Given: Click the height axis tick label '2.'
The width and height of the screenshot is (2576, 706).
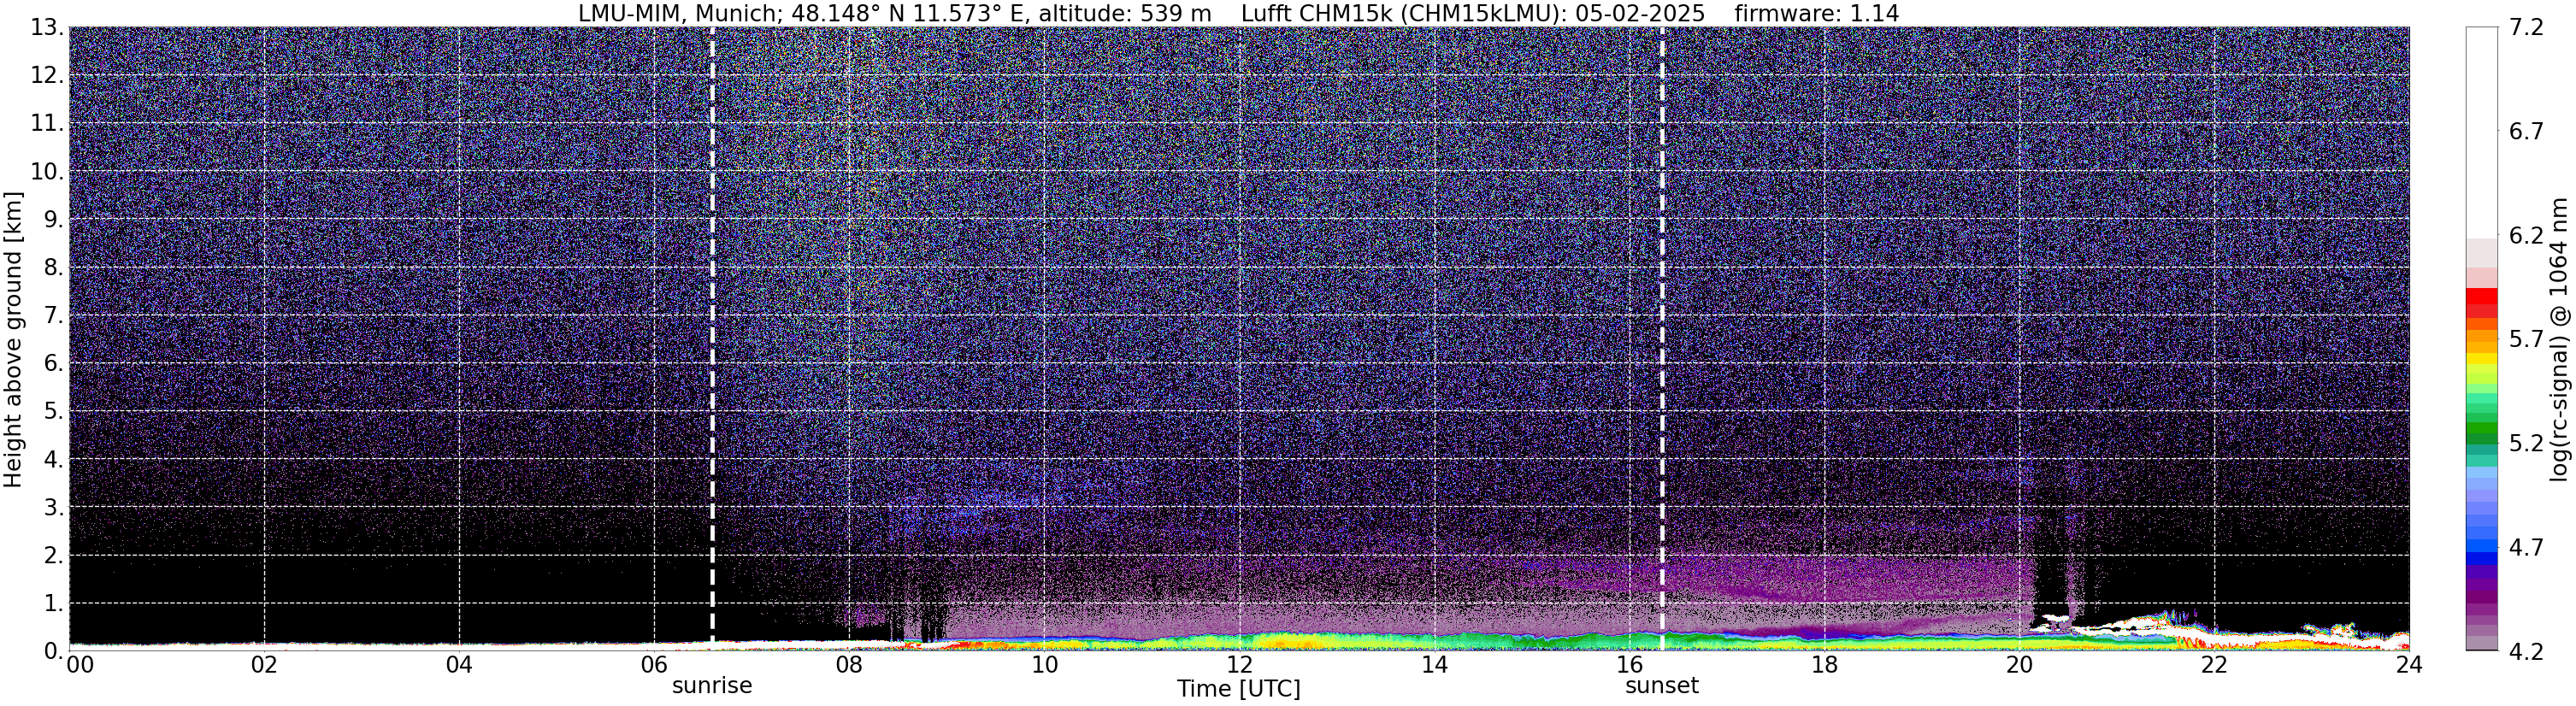Looking at the screenshot, I should click(x=53, y=556).
